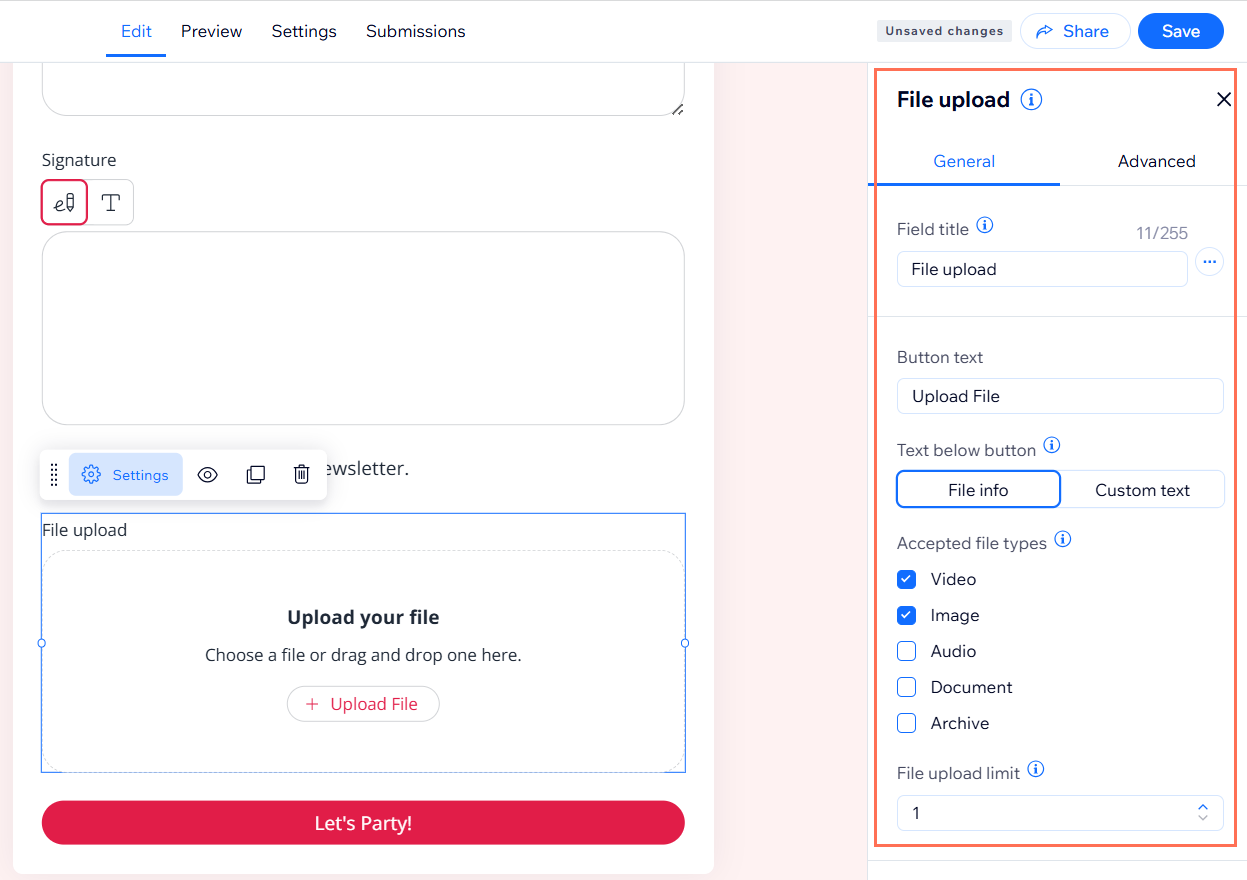Click the Button text input field
The image size is (1247, 880).
coord(1060,396)
